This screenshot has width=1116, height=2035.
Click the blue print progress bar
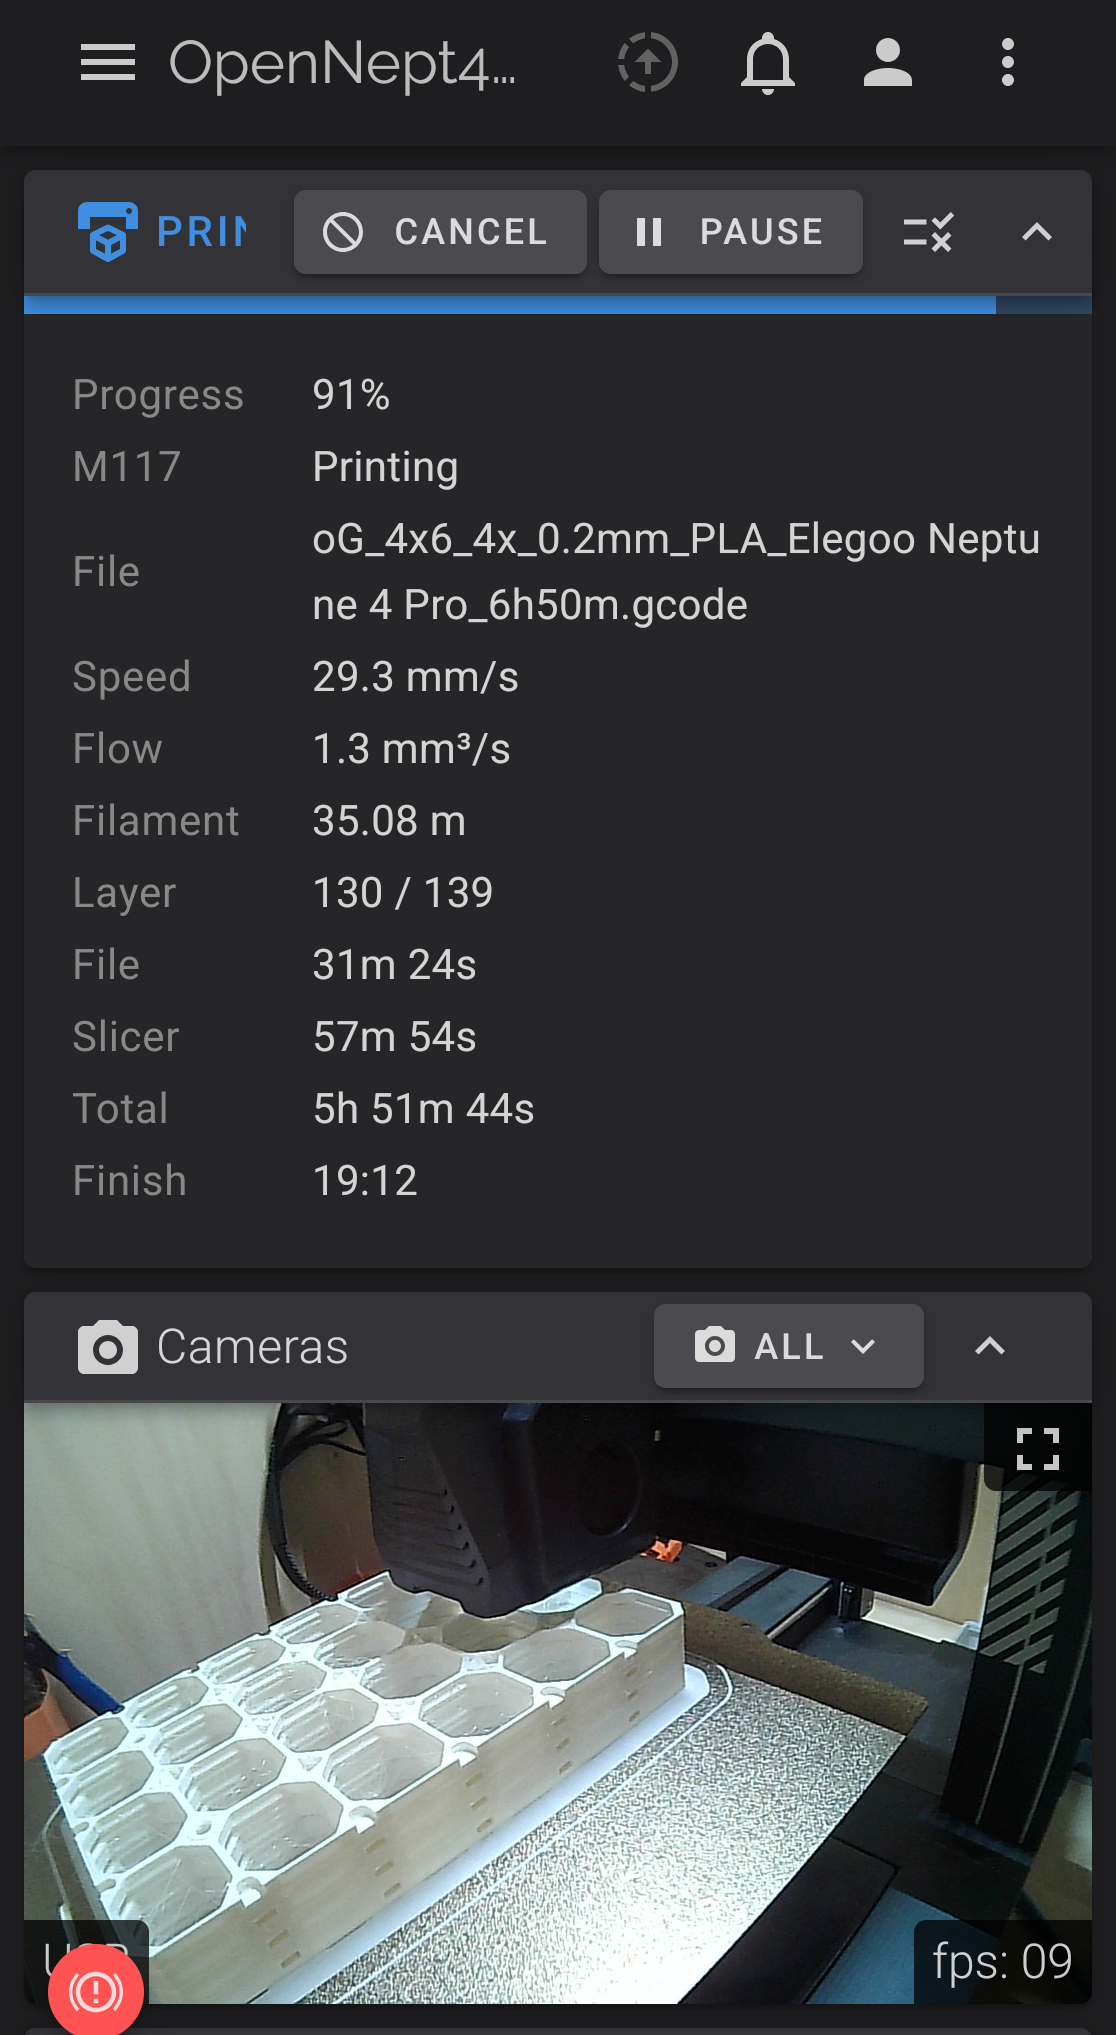click(x=510, y=305)
